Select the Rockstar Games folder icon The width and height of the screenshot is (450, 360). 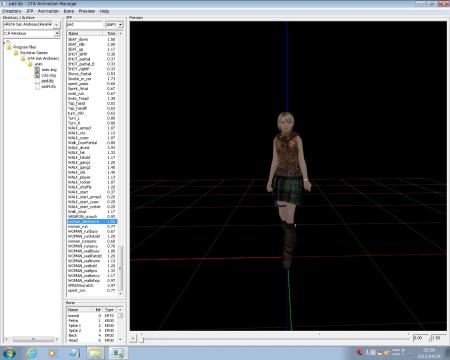[x=16, y=53]
